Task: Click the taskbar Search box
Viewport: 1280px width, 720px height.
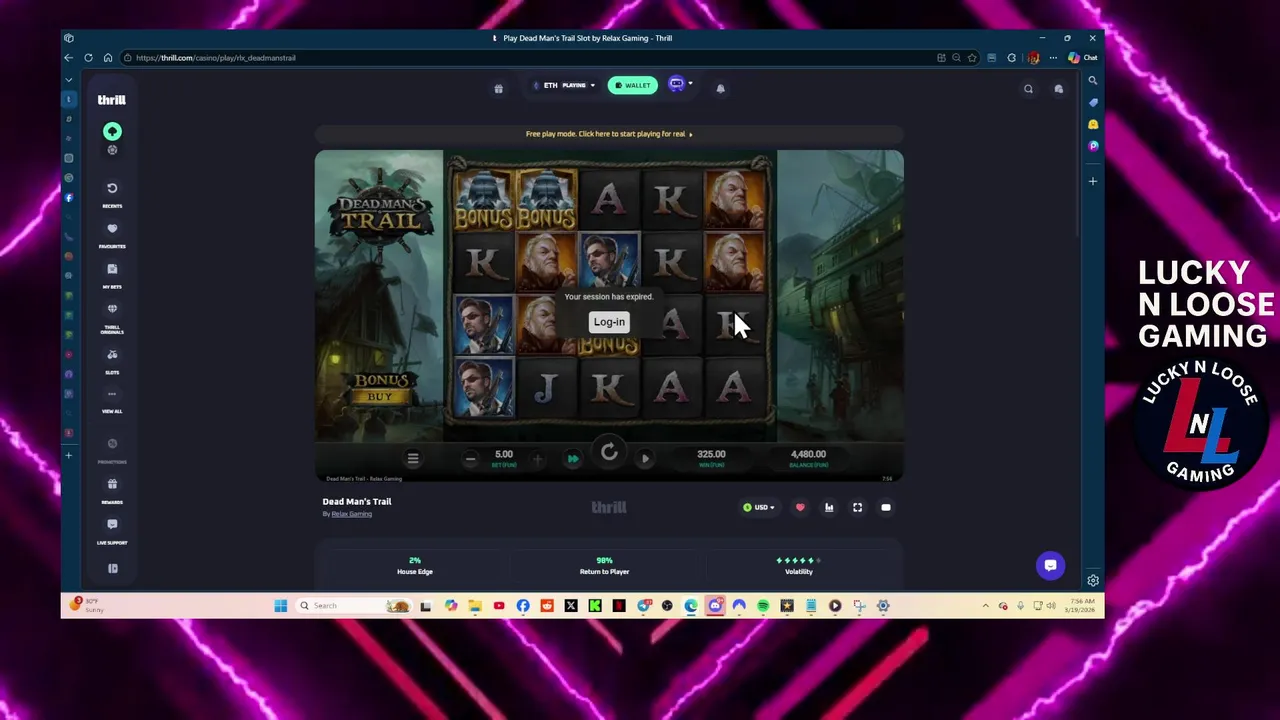Action: (355, 606)
